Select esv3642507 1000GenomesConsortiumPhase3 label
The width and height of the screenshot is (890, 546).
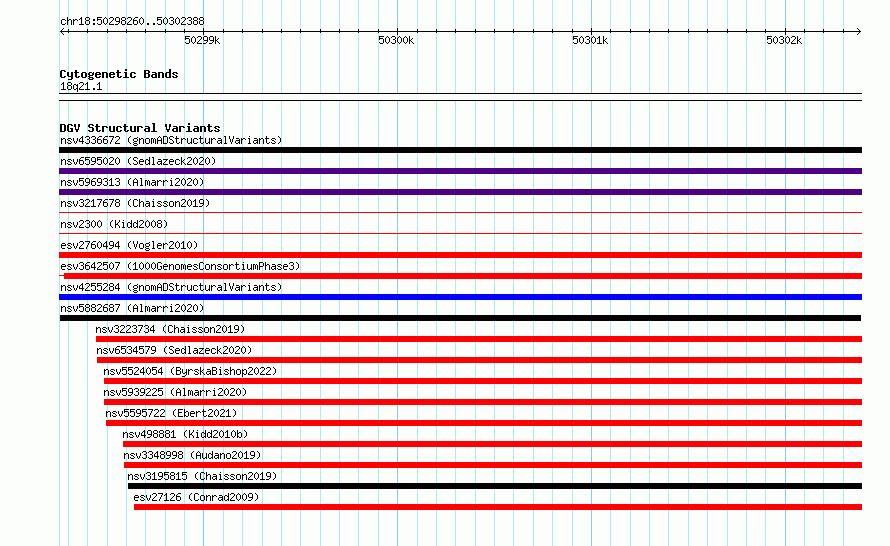point(180,266)
